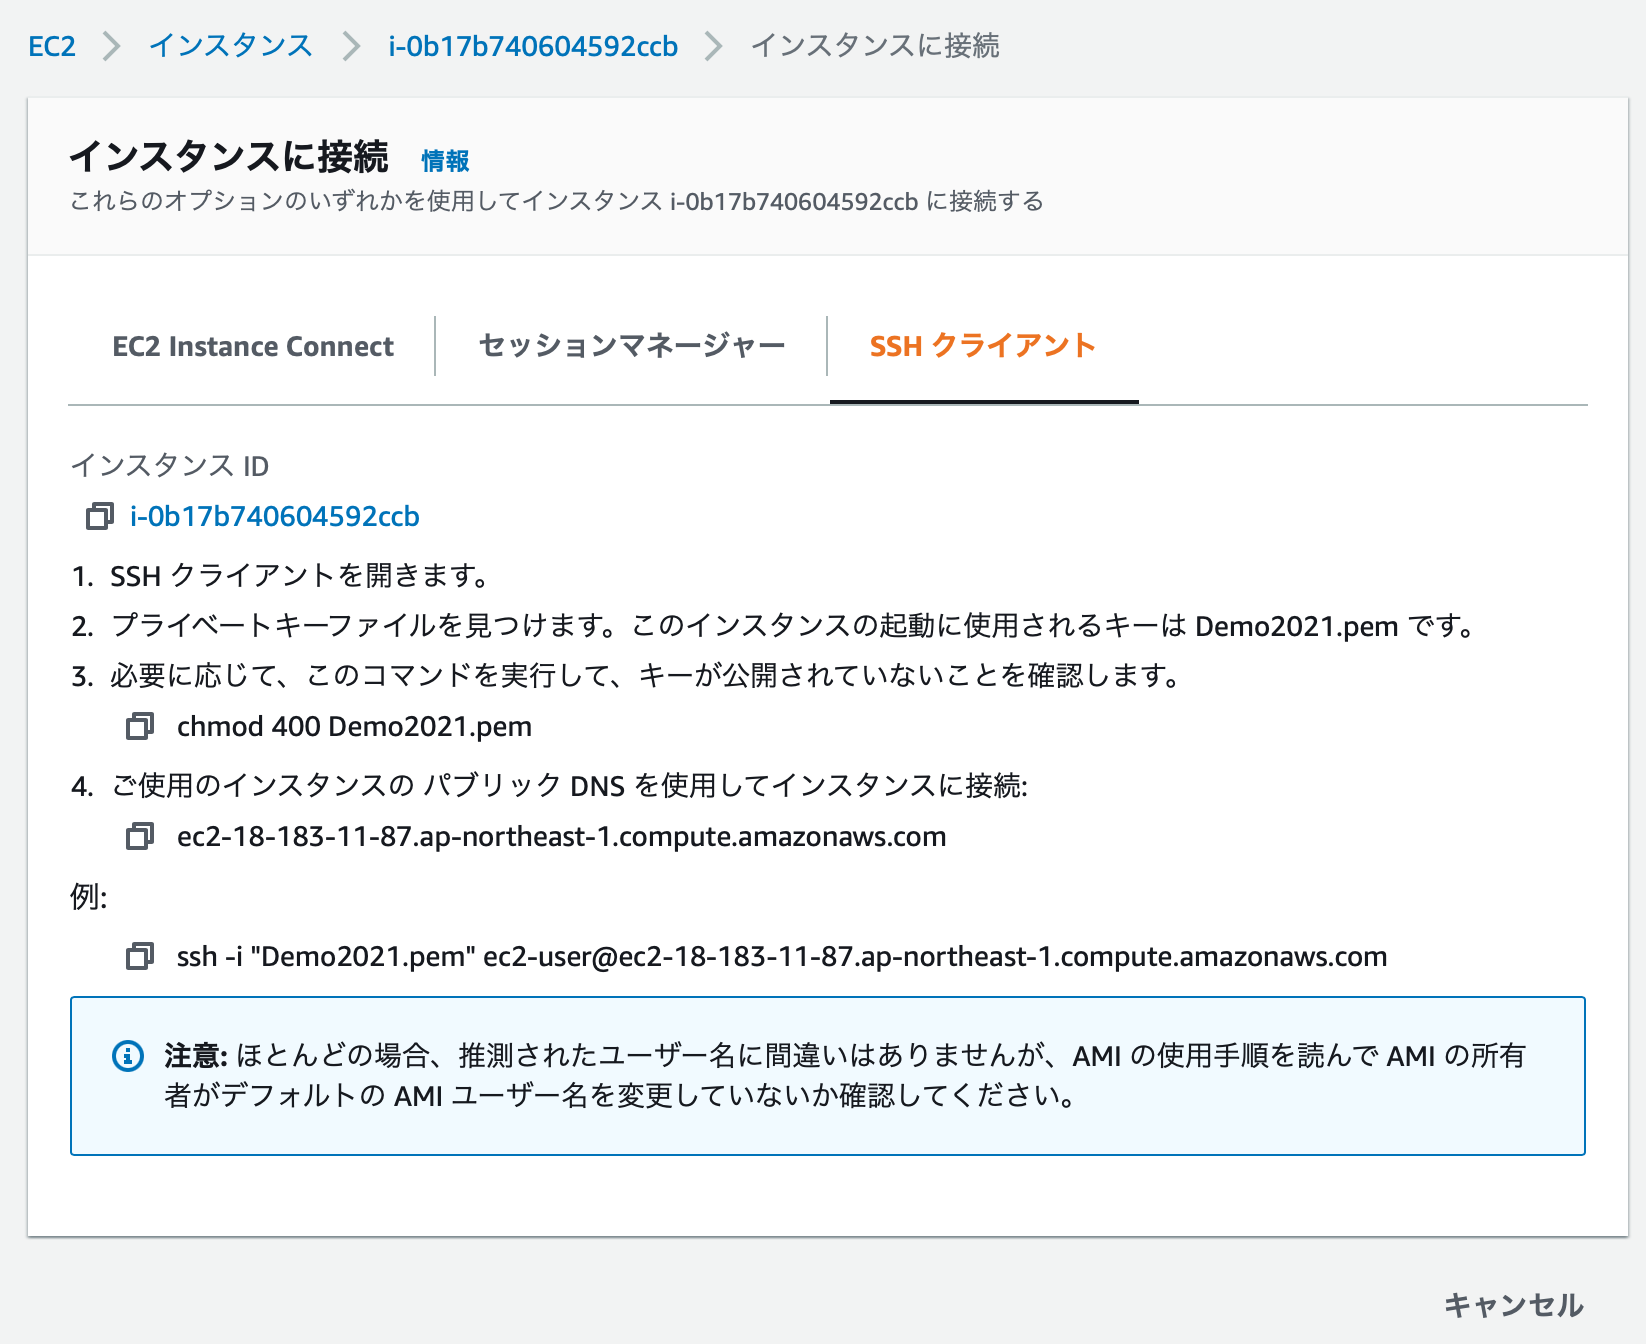
Task: Click the chevron before インスタンスに接続
Action: point(714,45)
